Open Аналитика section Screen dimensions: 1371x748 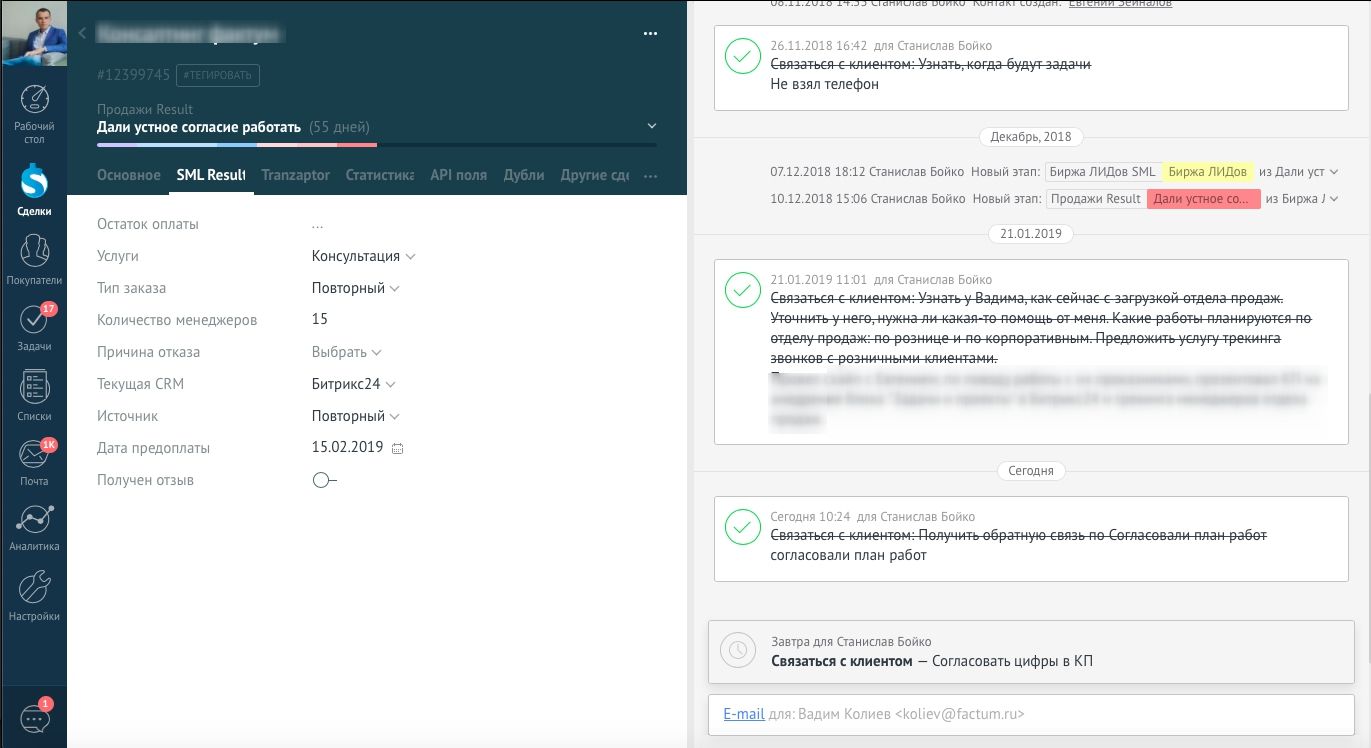[34, 527]
